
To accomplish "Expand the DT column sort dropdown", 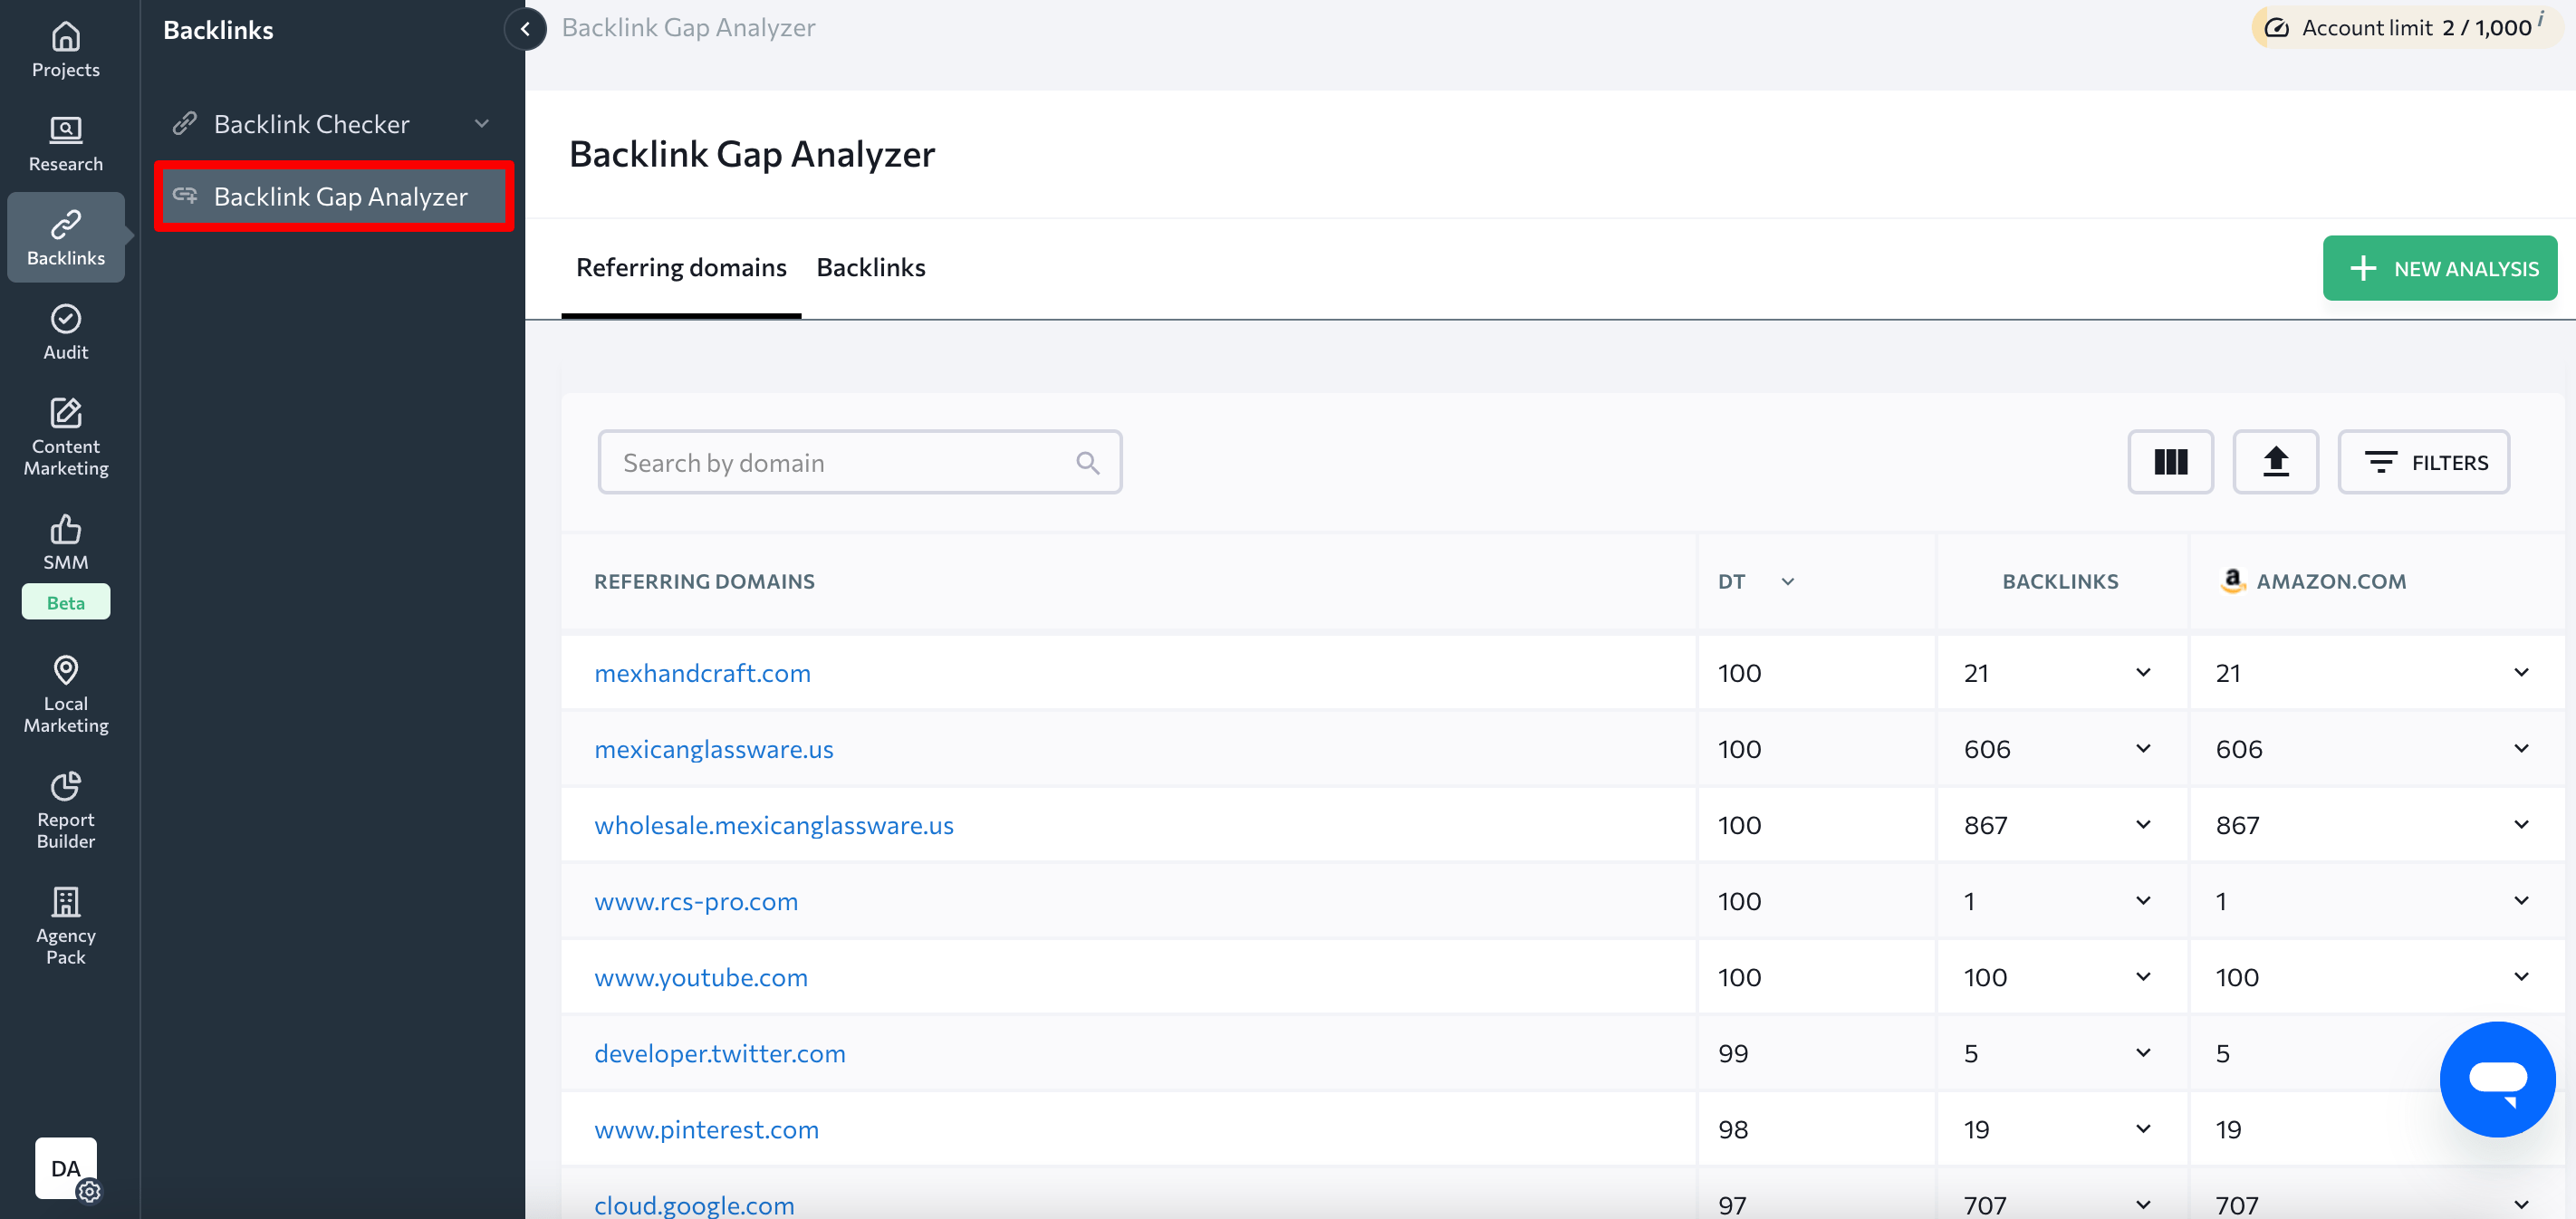I will coord(1789,580).
